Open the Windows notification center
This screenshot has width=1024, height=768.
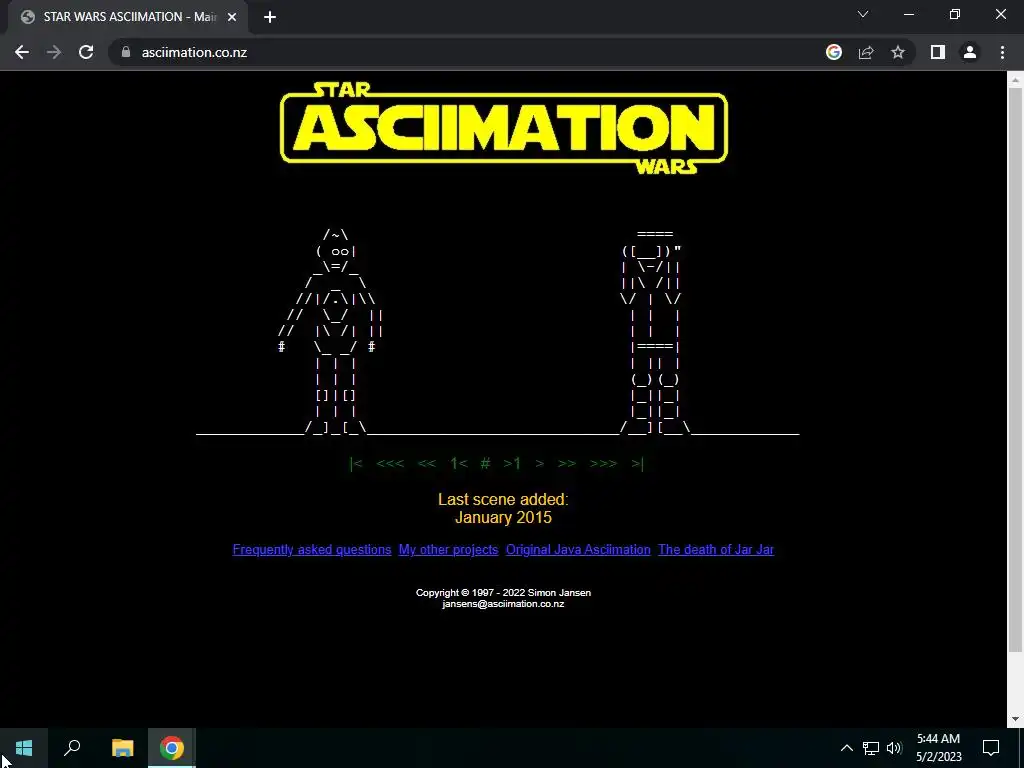[x=991, y=748]
